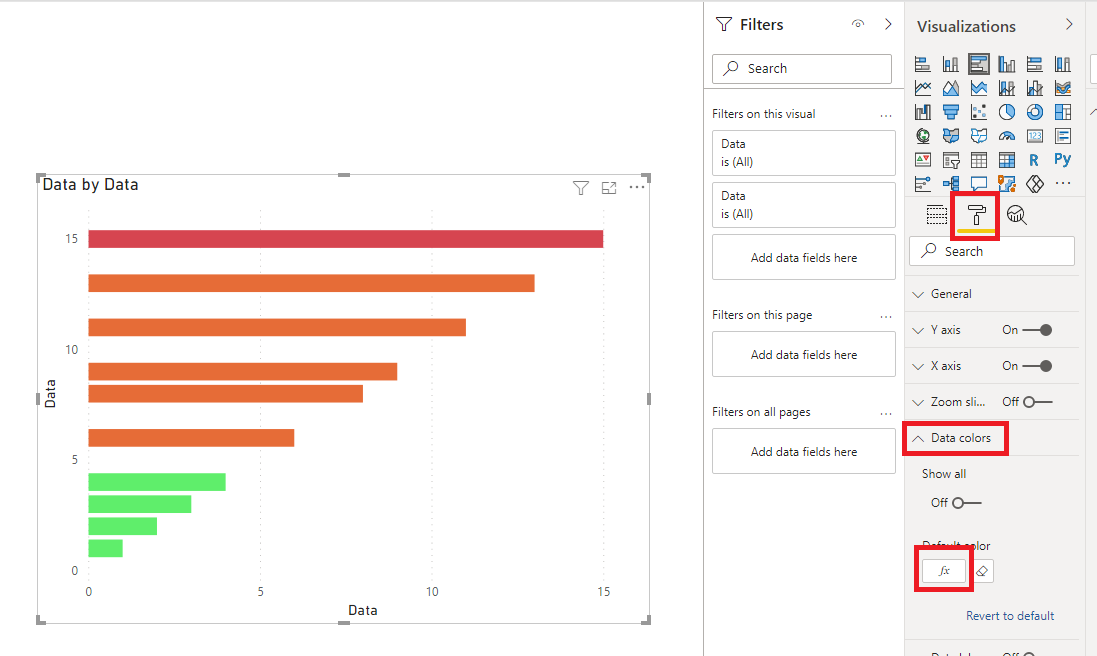The width and height of the screenshot is (1097, 656).
Task: Turn off the Y axis toggle
Action: pos(1038,330)
